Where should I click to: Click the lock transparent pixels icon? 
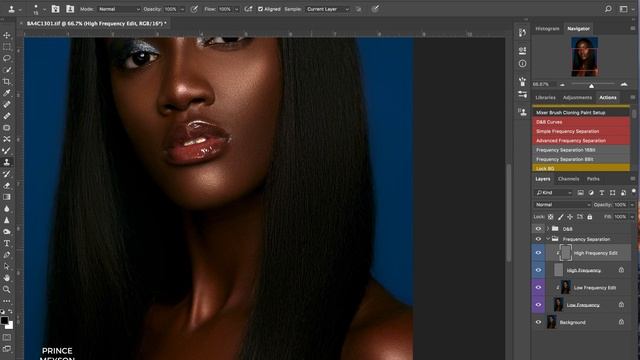[x=551, y=217]
